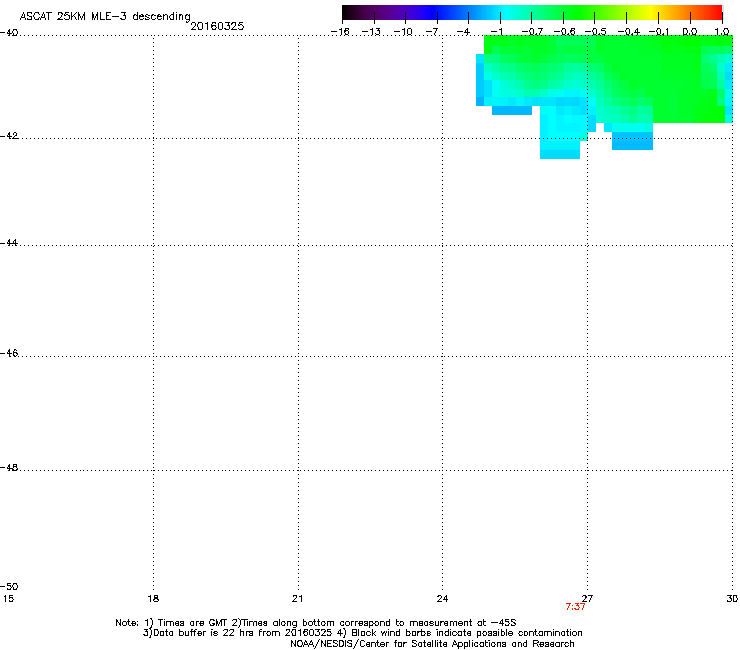Click the colorbar label -0.6
Screen dimensions: 740x650
pyautogui.click(x=564, y=32)
